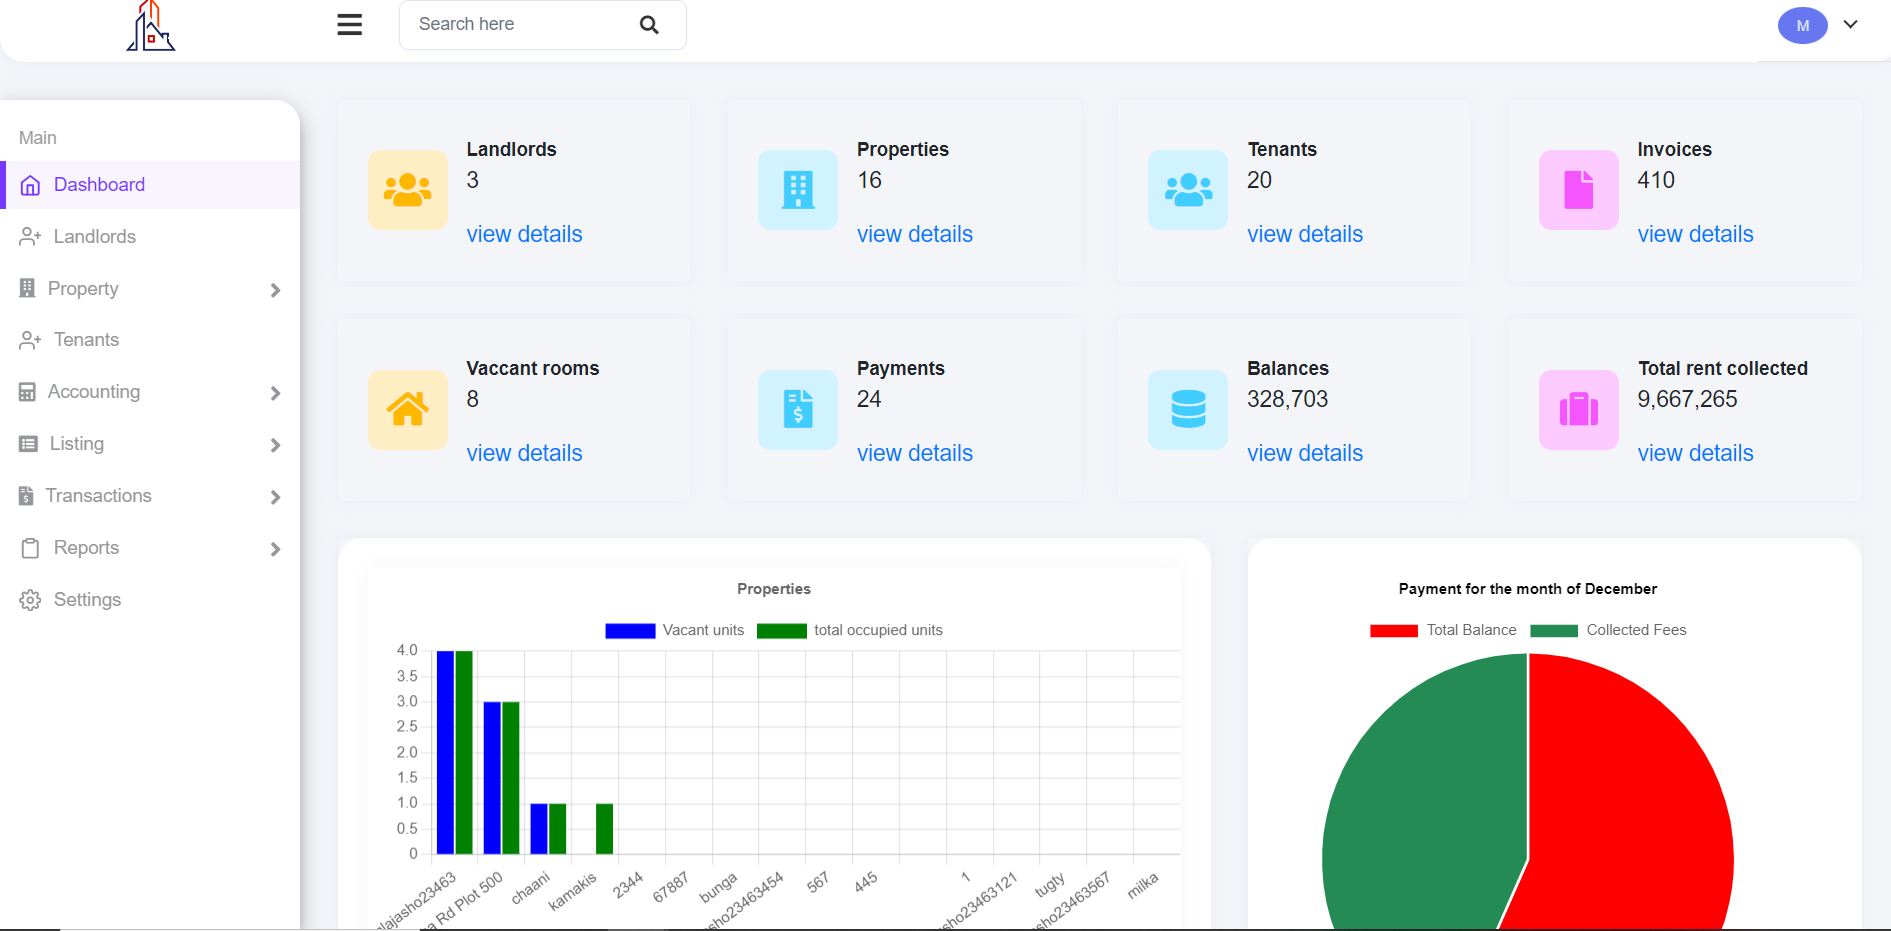The width and height of the screenshot is (1891, 931).
Task: Click the Vaccant rooms house icon
Action: click(408, 409)
